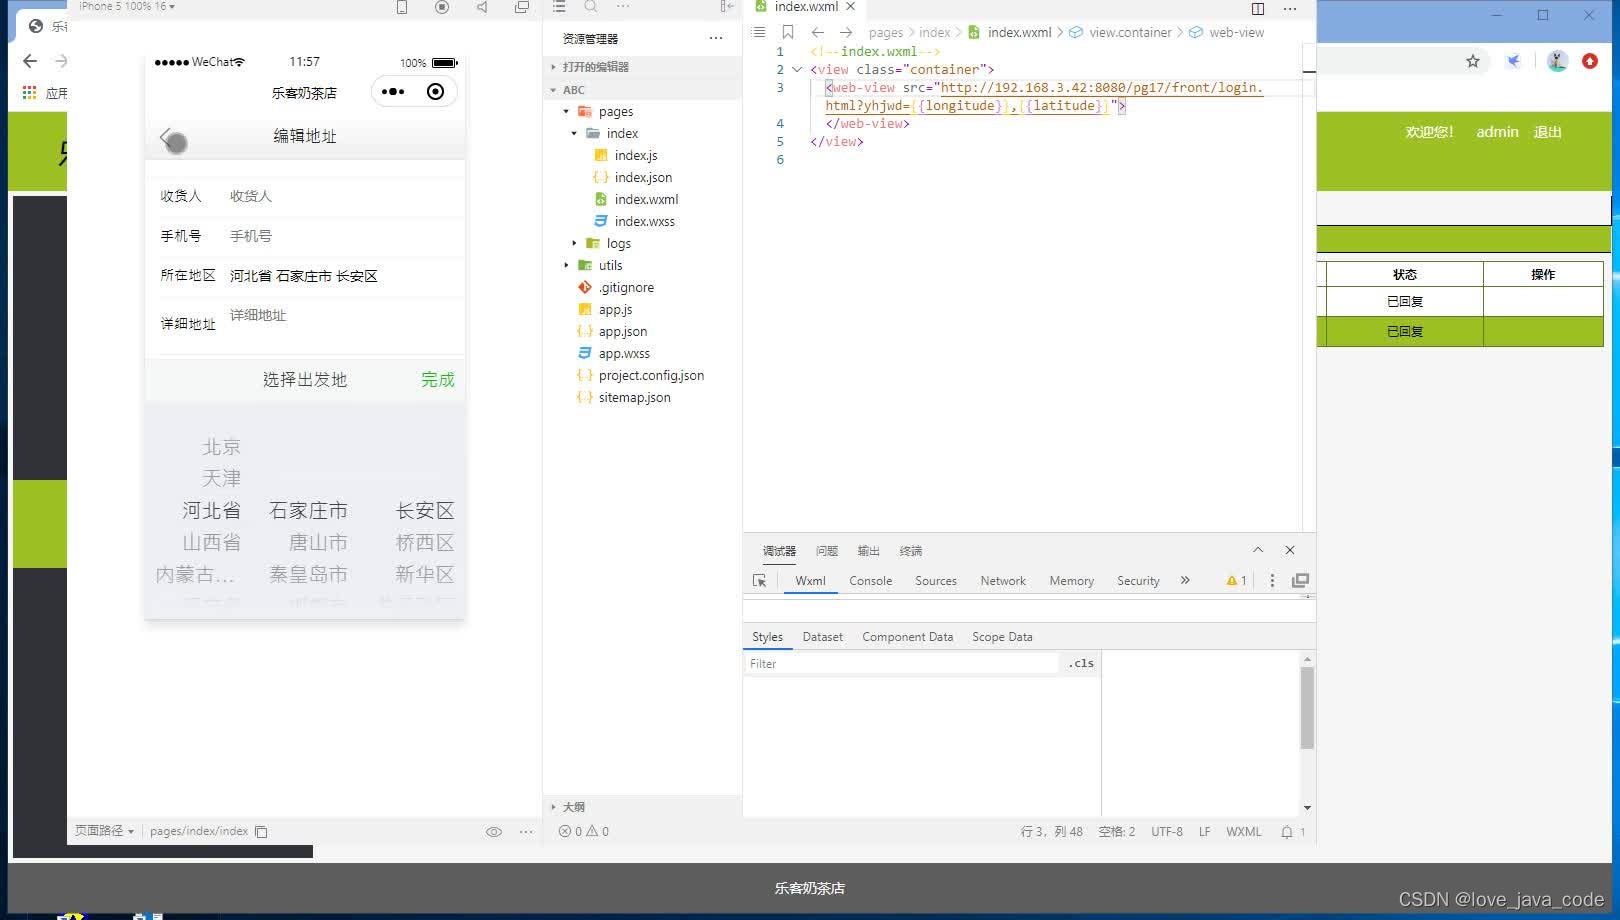
Task: Navigate back in the editor history
Action: (818, 33)
